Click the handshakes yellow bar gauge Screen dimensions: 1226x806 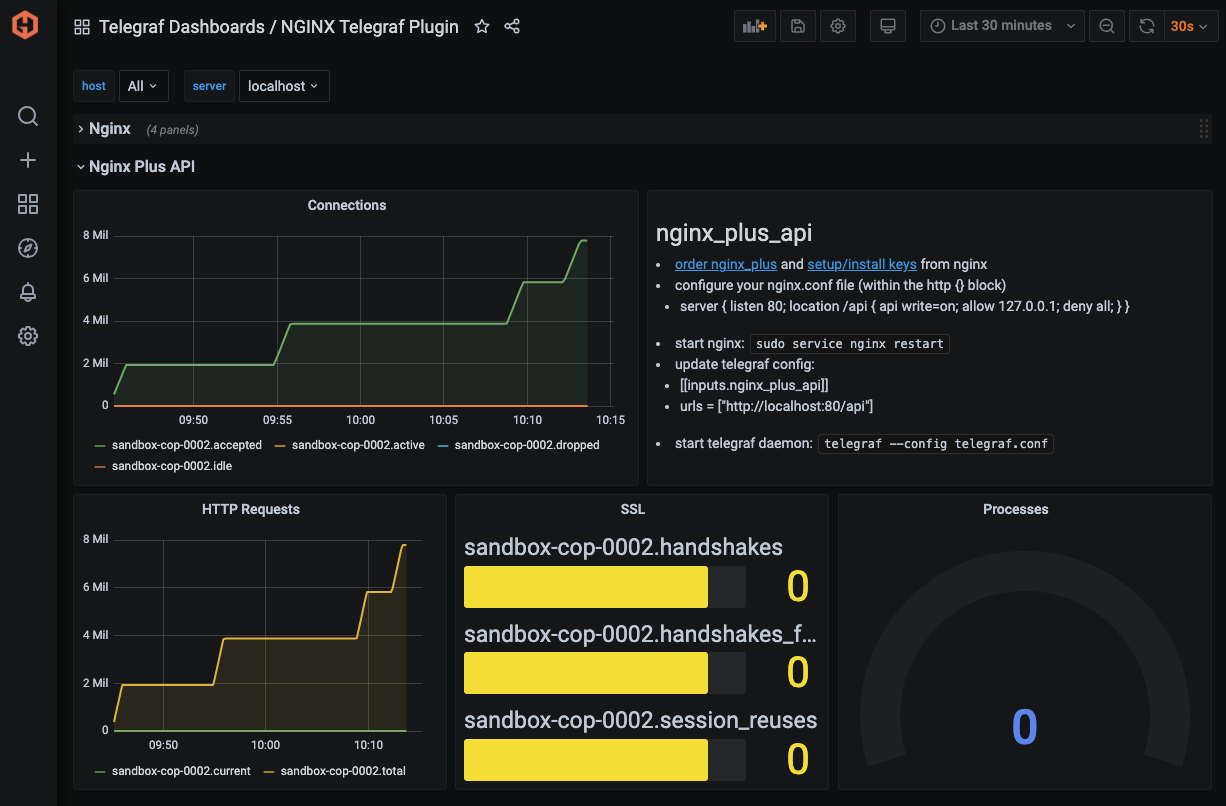tap(586, 587)
